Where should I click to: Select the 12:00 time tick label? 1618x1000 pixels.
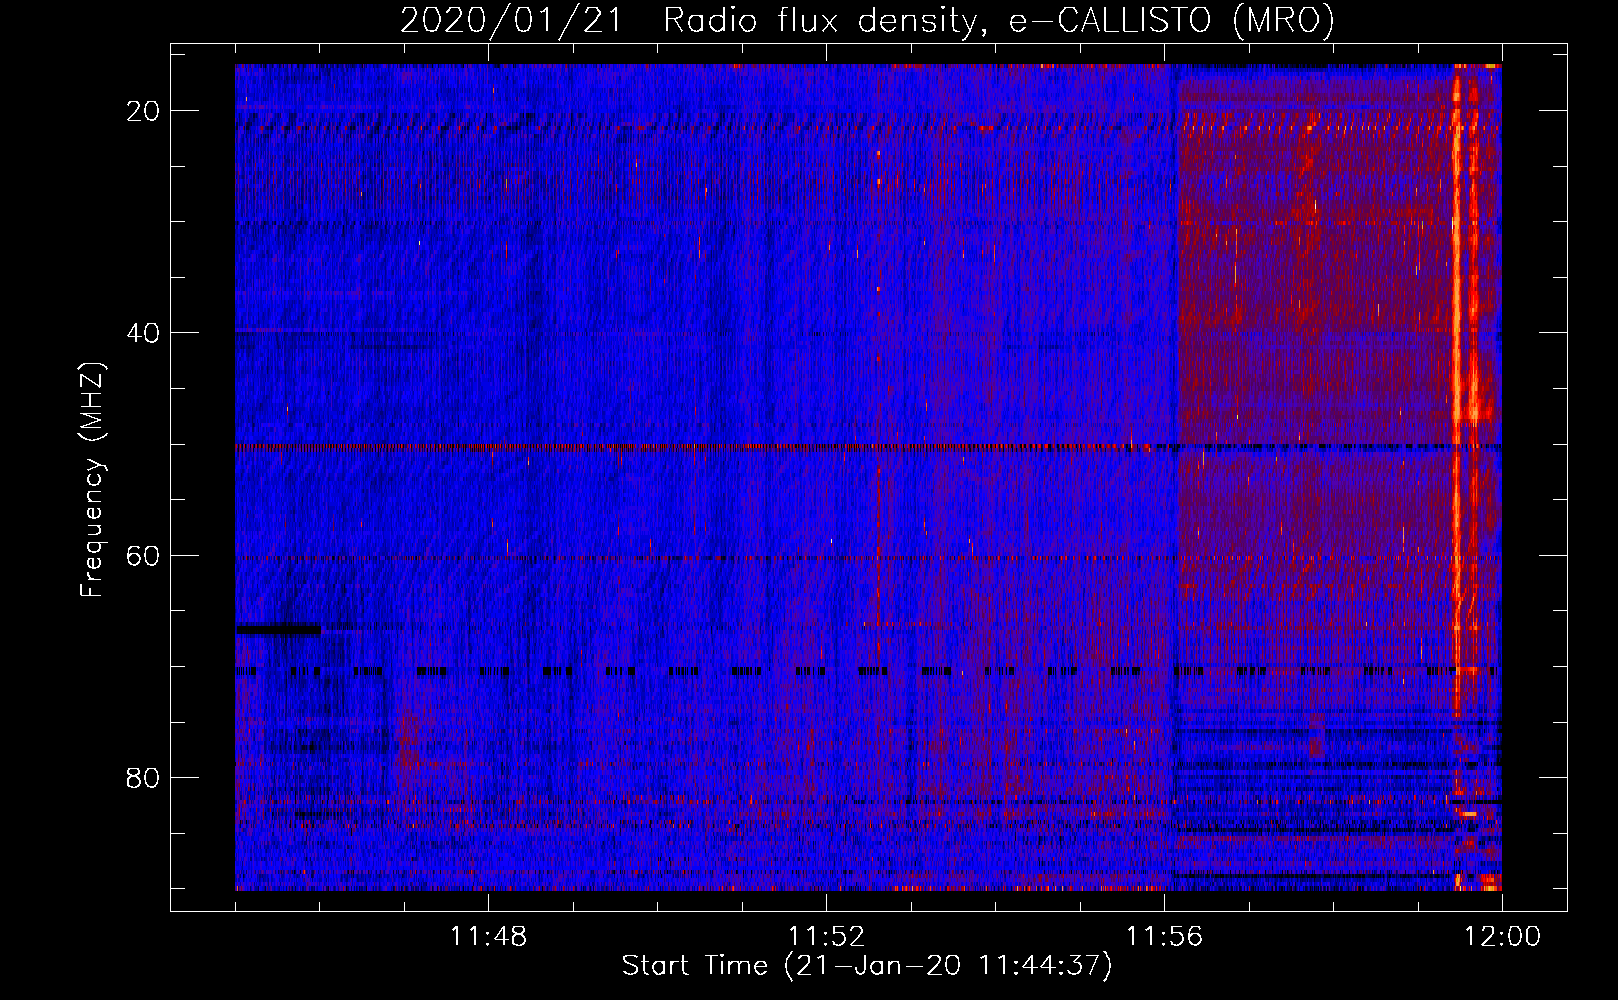click(1502, 937)
